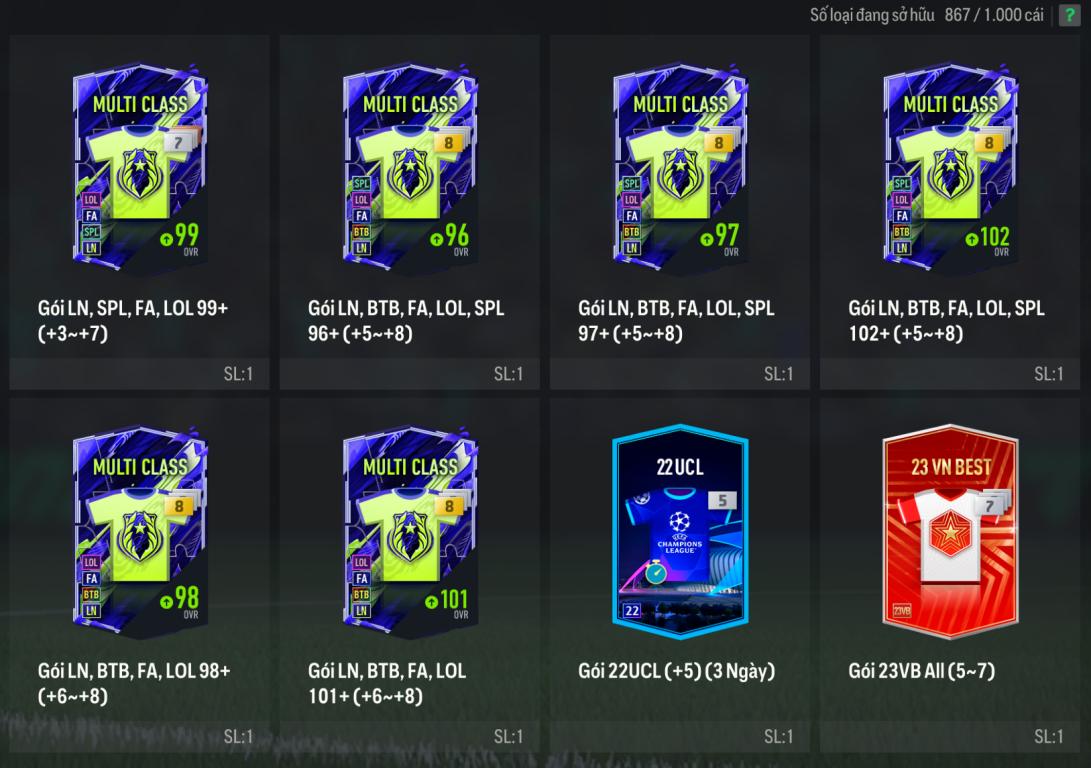This screenshot has width=1091, height=768.
Task: Click the stopwatch icon on 22UCL card
Action: coord(655,572)
